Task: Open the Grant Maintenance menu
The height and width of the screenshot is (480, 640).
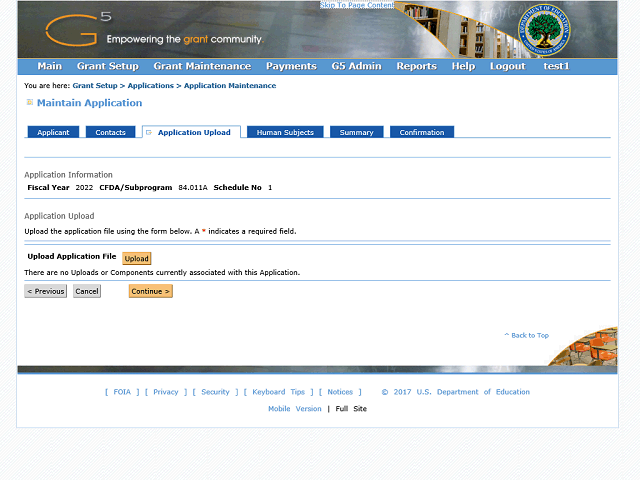Action: (x=202, y=66)
